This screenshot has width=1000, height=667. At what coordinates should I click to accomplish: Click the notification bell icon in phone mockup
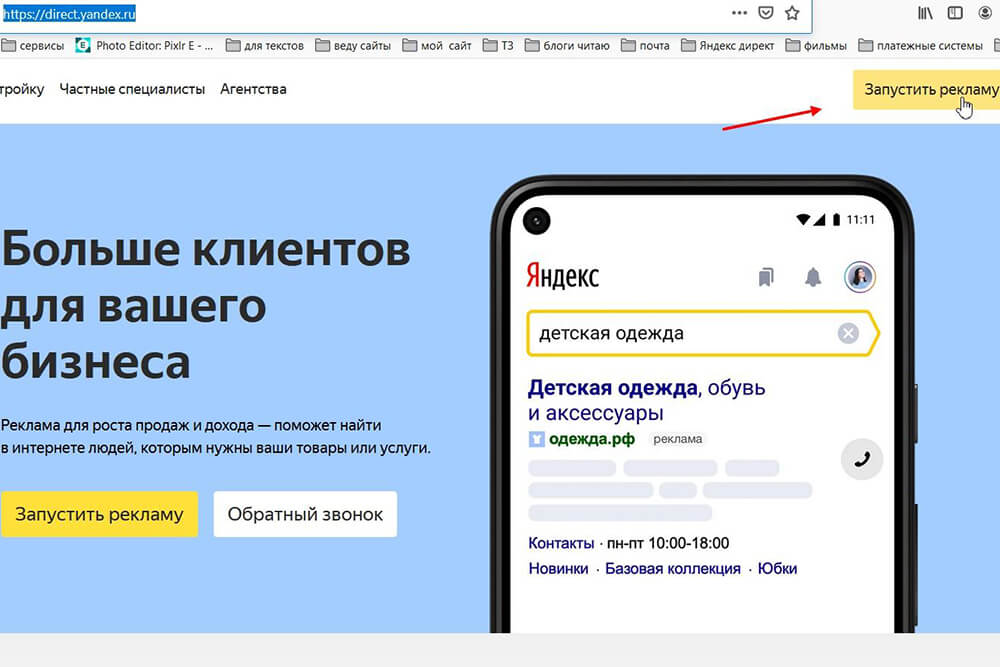812,277
